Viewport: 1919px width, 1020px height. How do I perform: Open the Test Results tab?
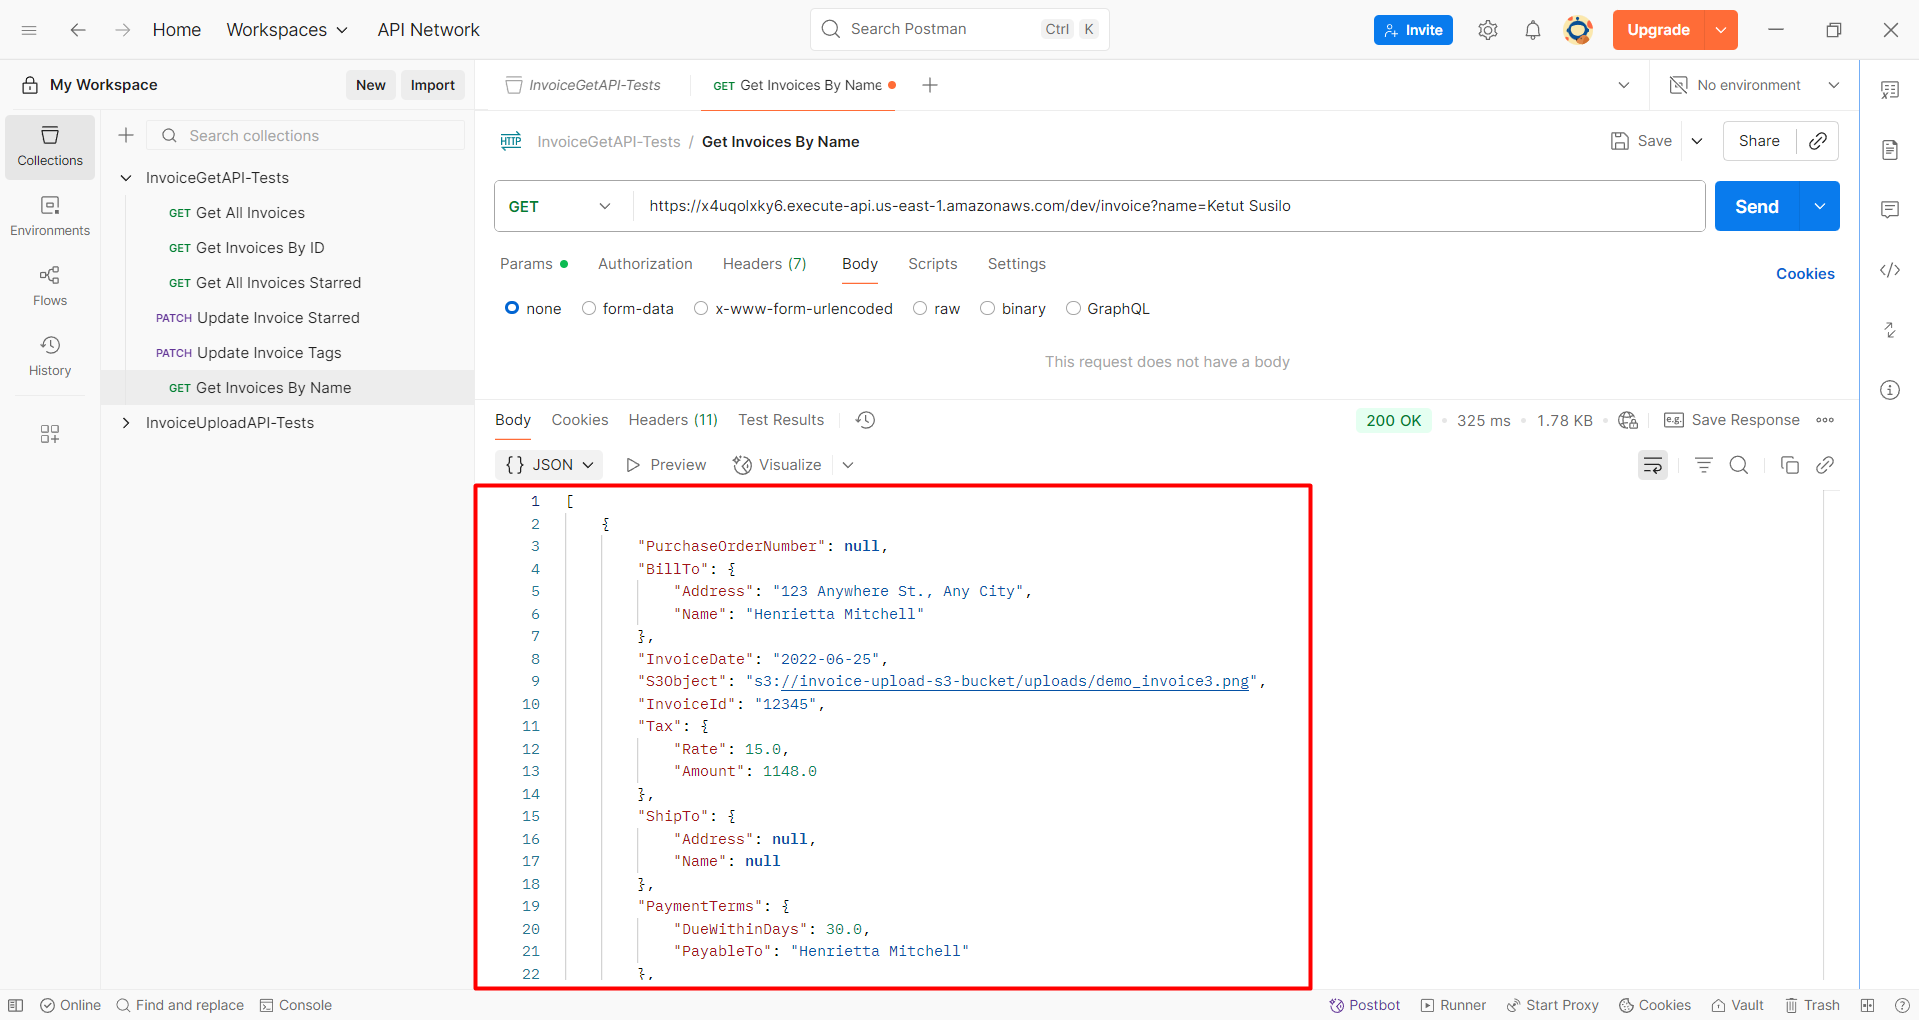(x=780, y=419)
